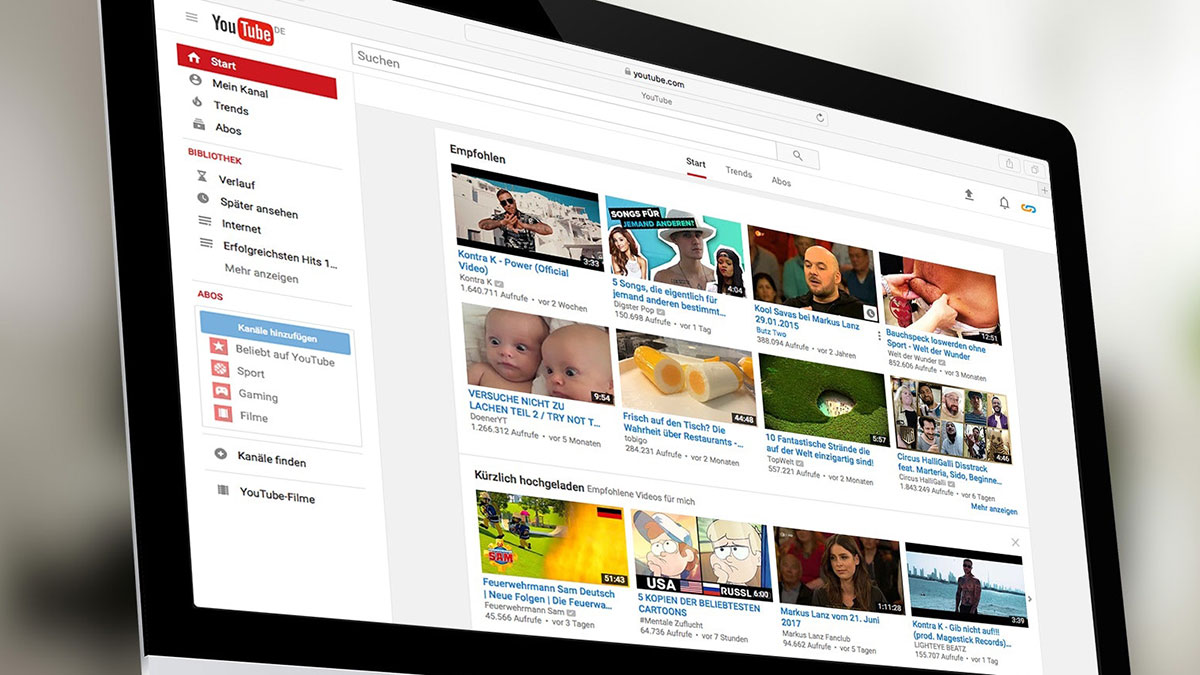
Task: Reload the page with Safari's refresh icon
Action: tap(820, 117)
